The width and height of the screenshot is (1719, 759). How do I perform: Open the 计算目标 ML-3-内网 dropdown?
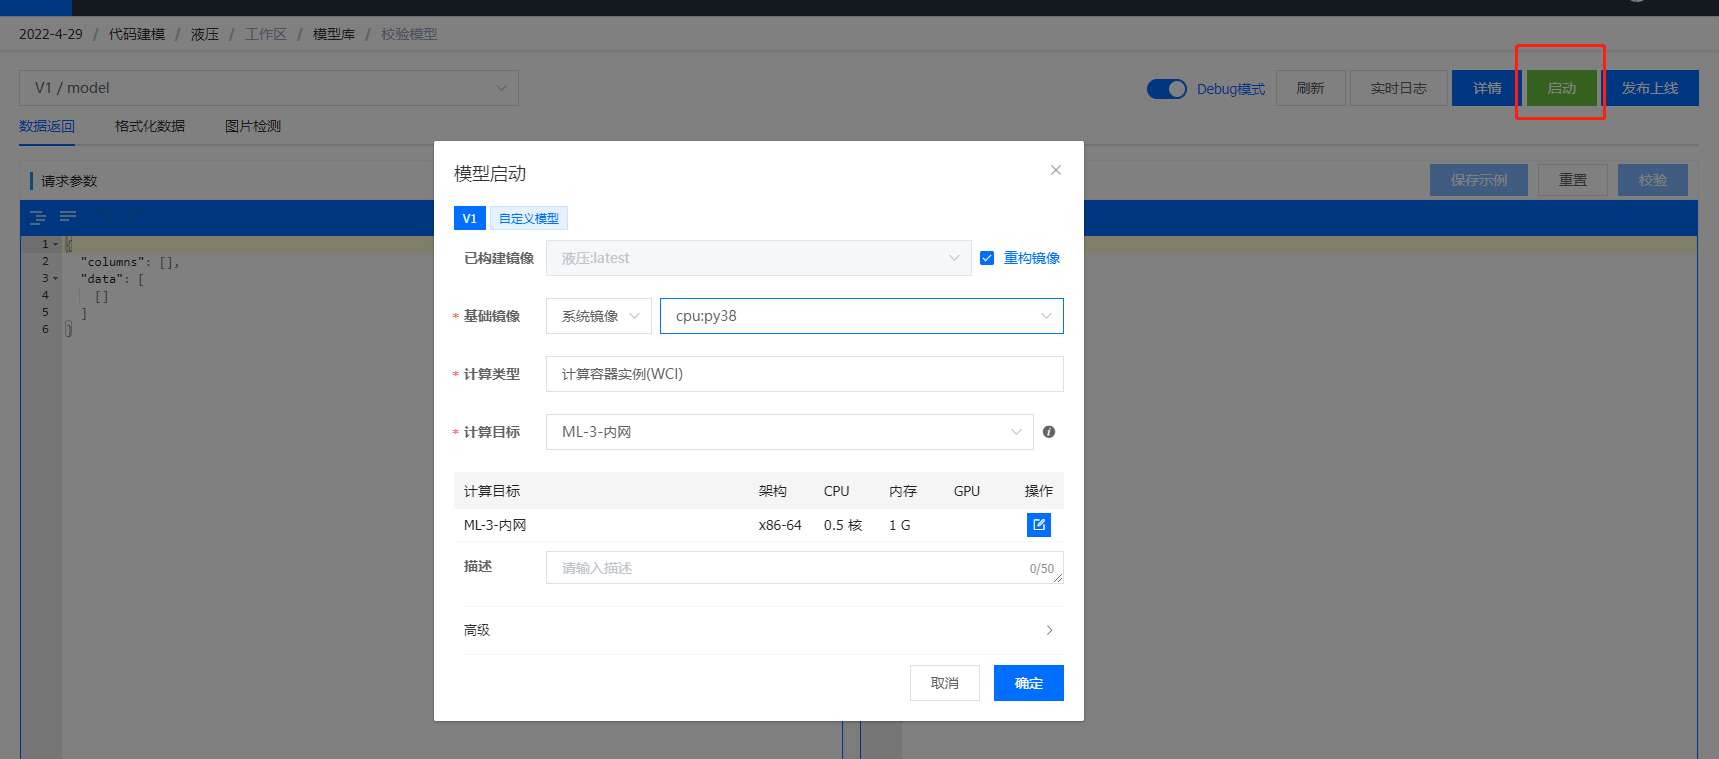[789, 432]
